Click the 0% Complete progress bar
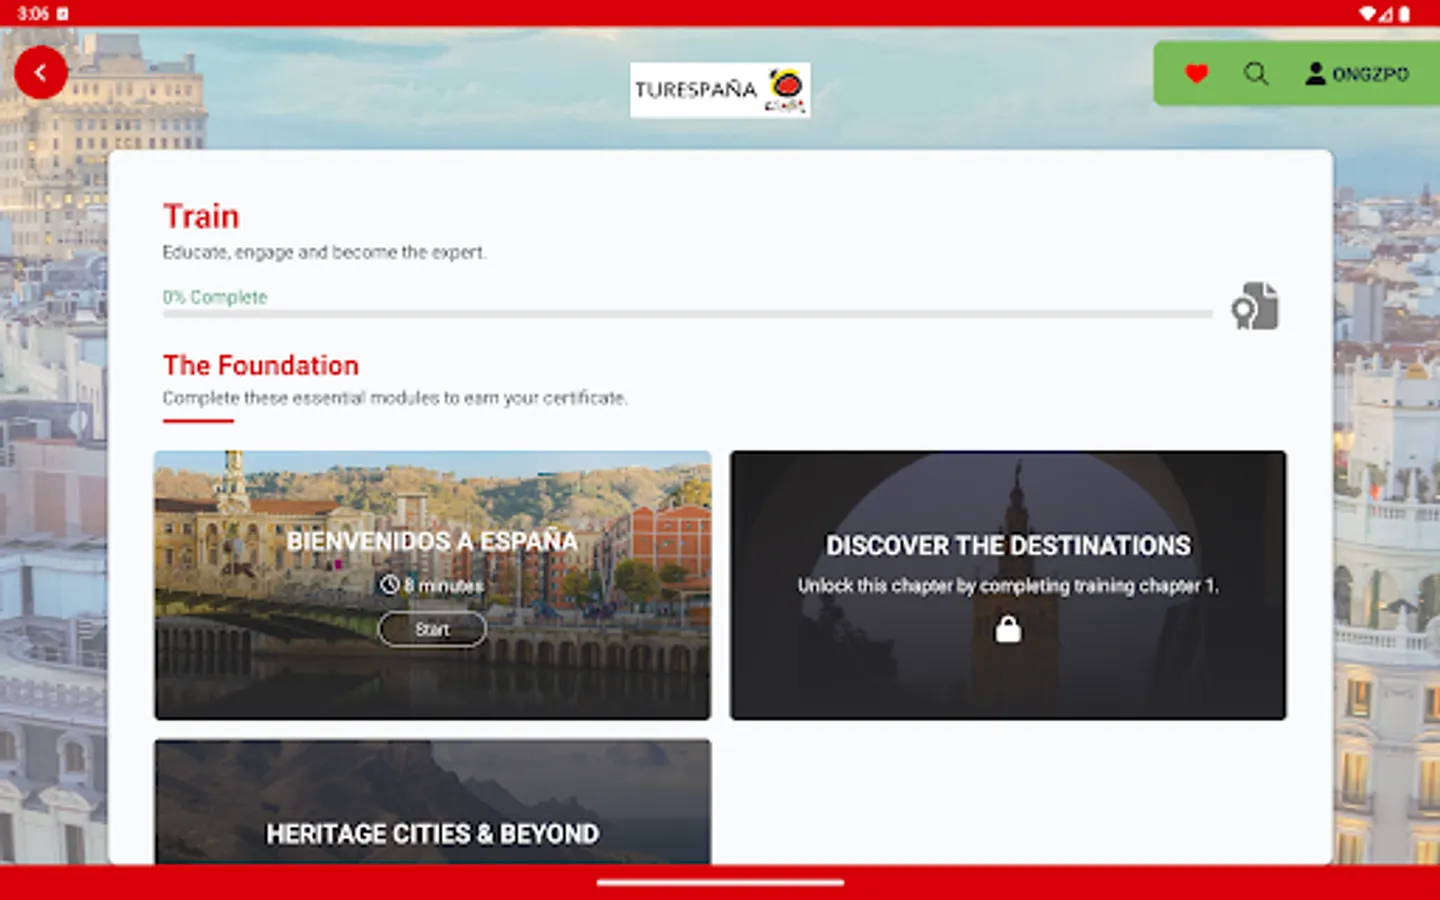 click(685, 312)
